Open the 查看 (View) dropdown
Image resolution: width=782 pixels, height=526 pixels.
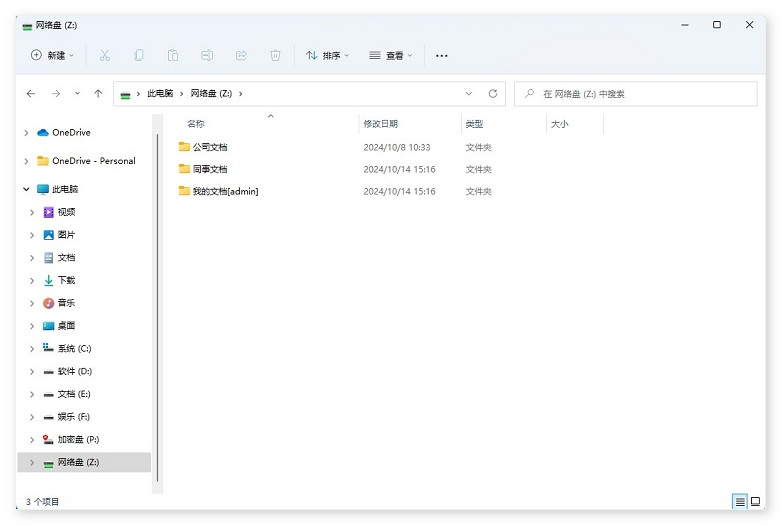(x=391, y=55)
